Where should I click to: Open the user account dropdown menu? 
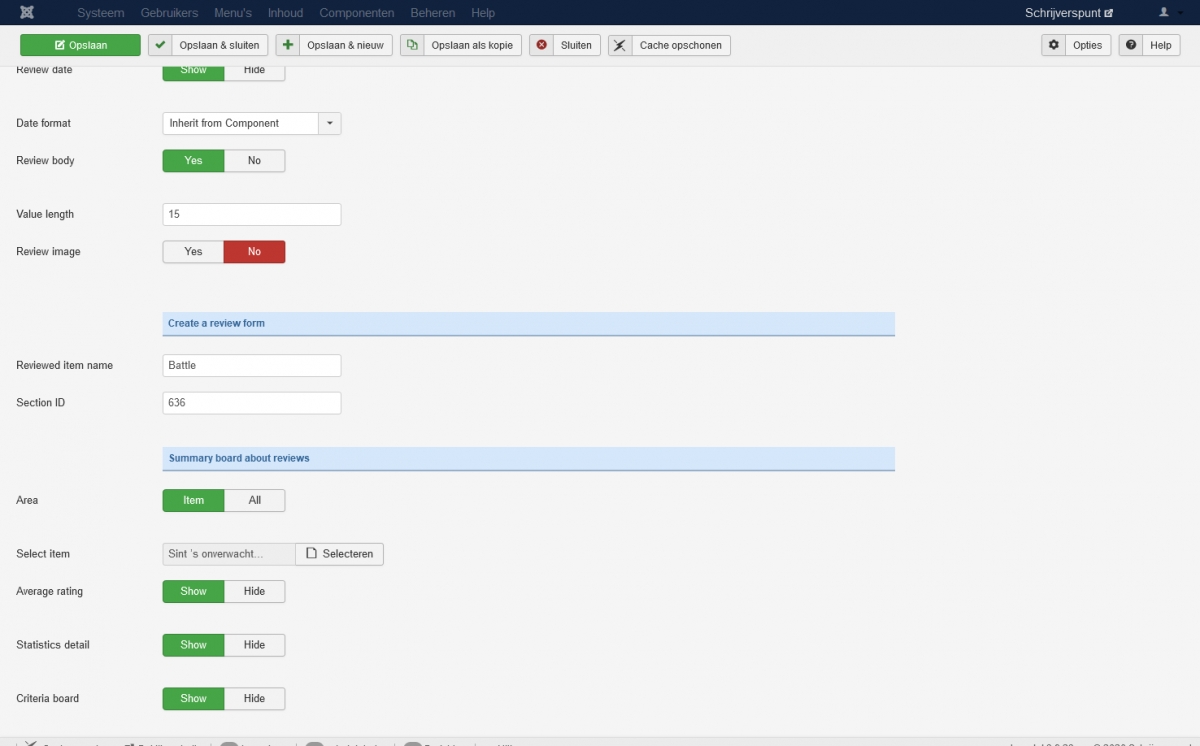(1168, 13)
